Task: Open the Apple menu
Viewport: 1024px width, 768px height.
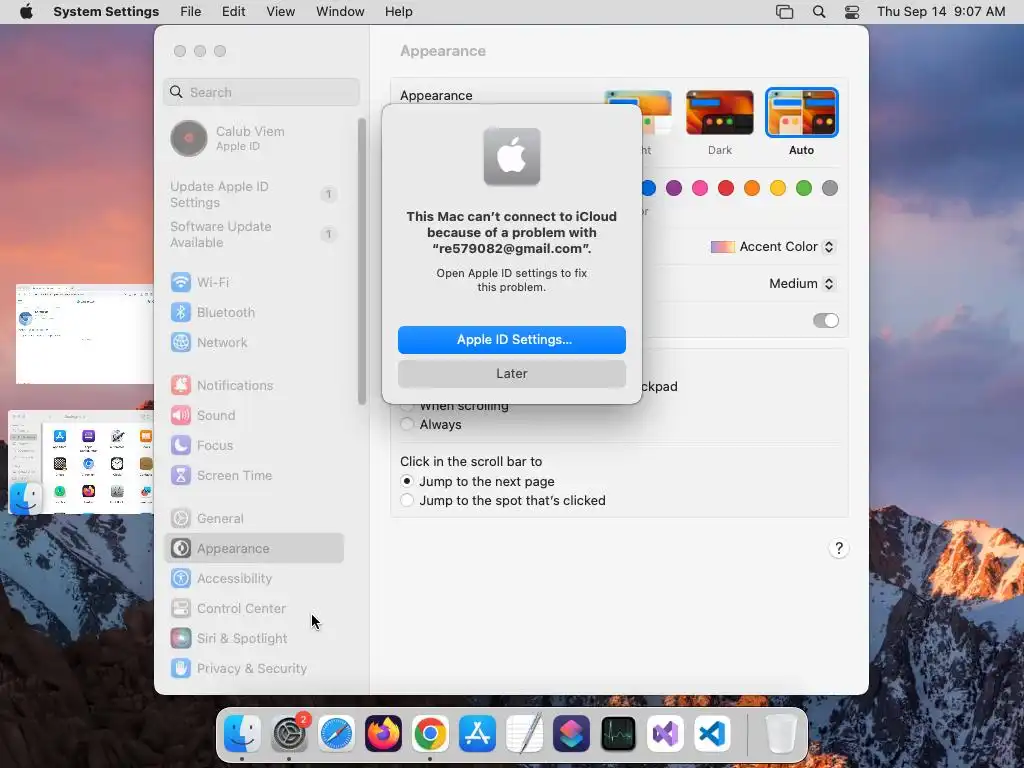Action: click(26, 12)
